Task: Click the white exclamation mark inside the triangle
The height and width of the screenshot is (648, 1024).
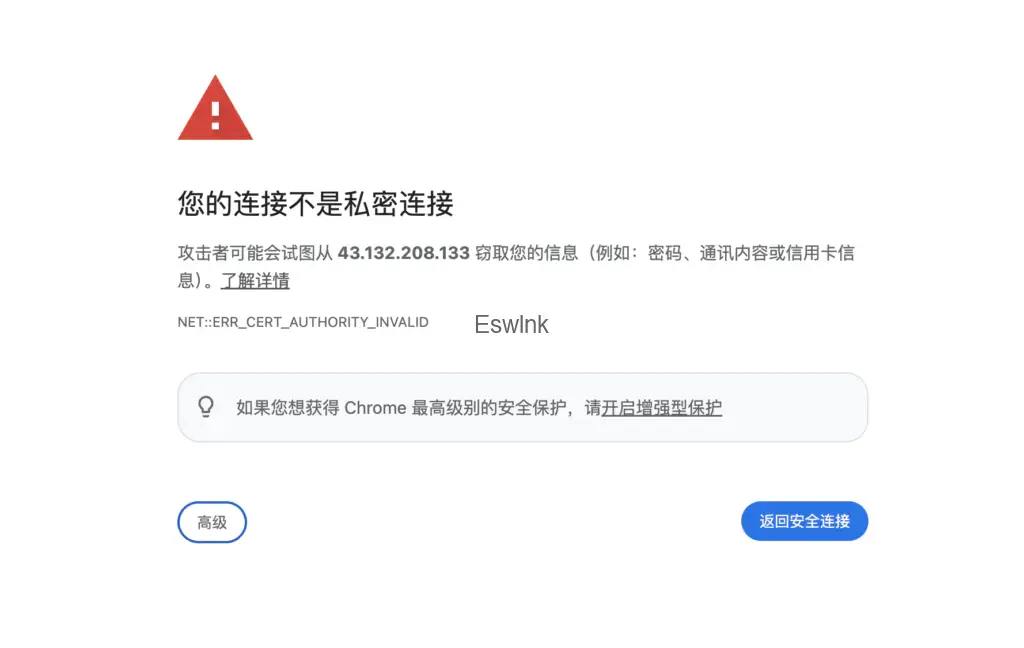Action: (216, 115)
